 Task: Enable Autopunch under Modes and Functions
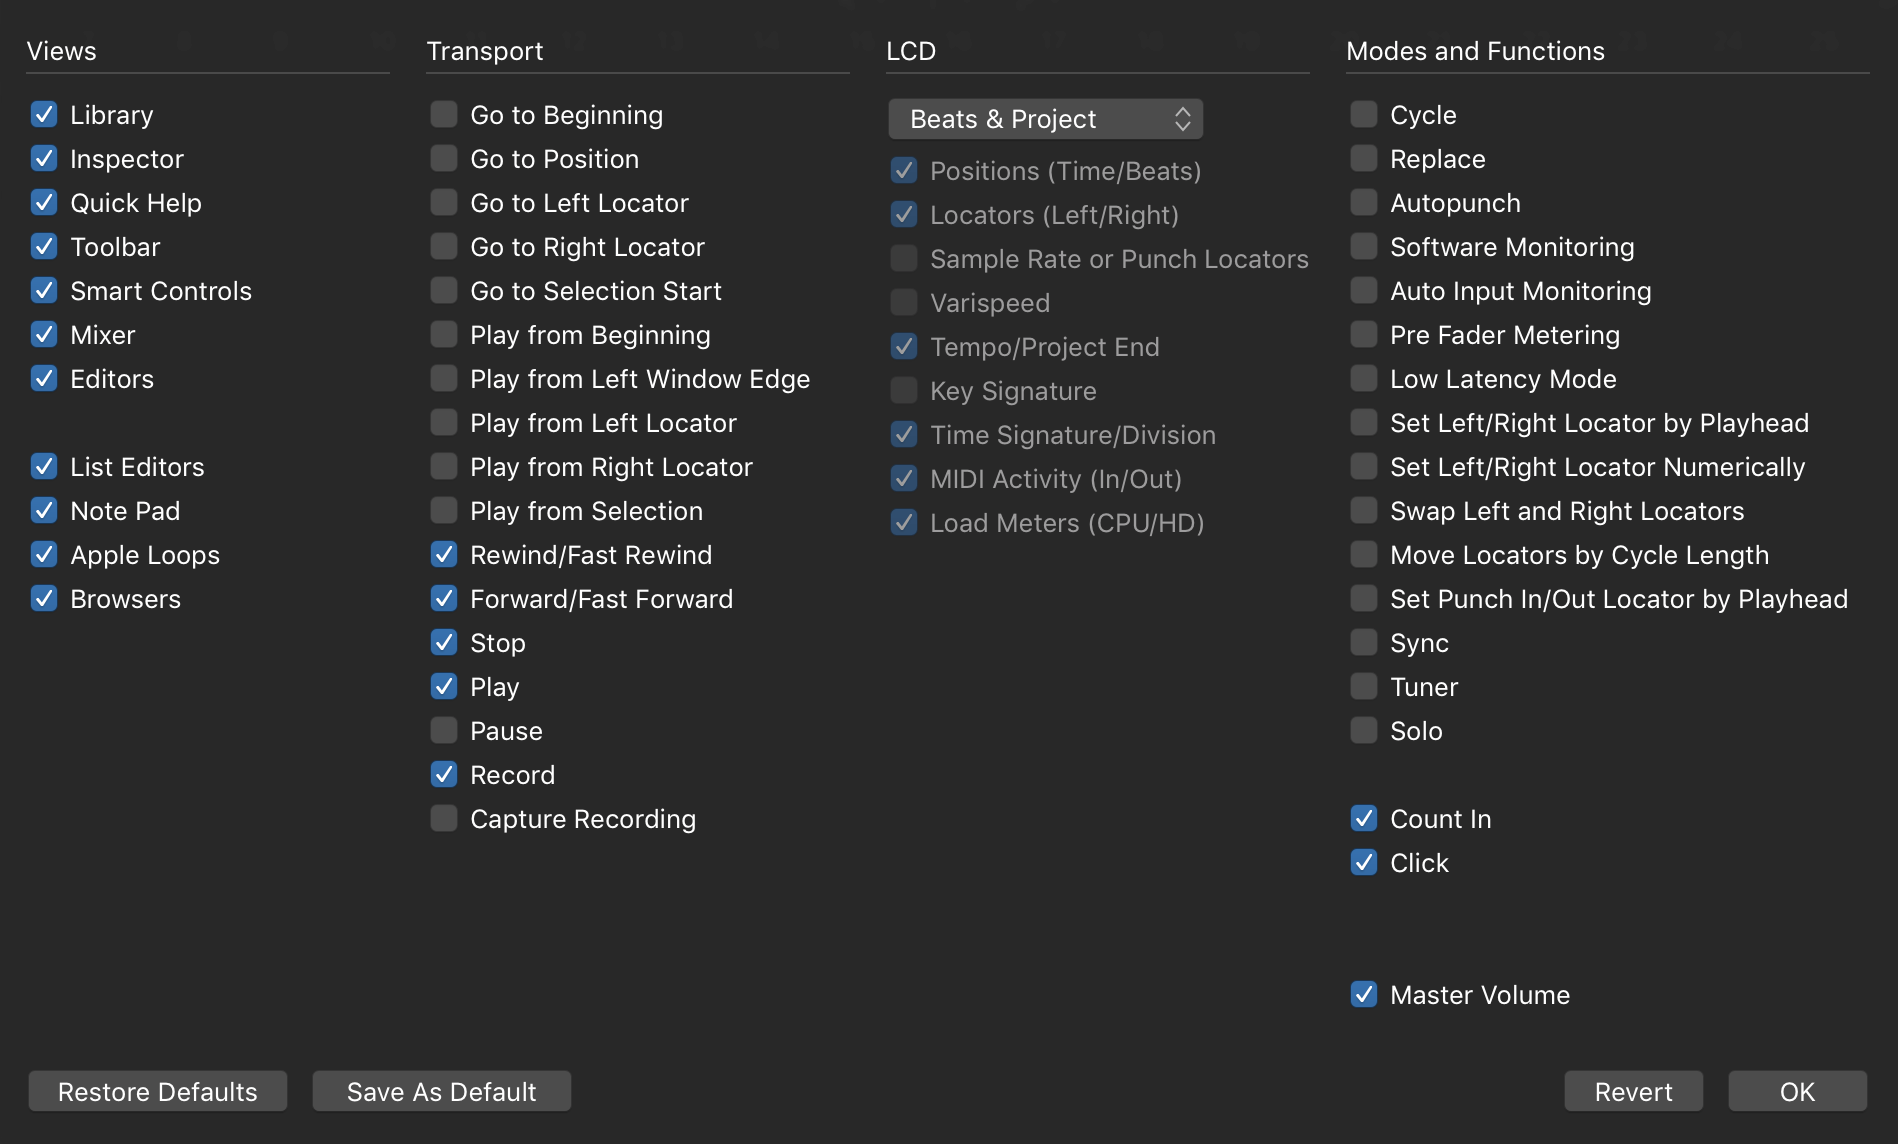click(1363, 202)
